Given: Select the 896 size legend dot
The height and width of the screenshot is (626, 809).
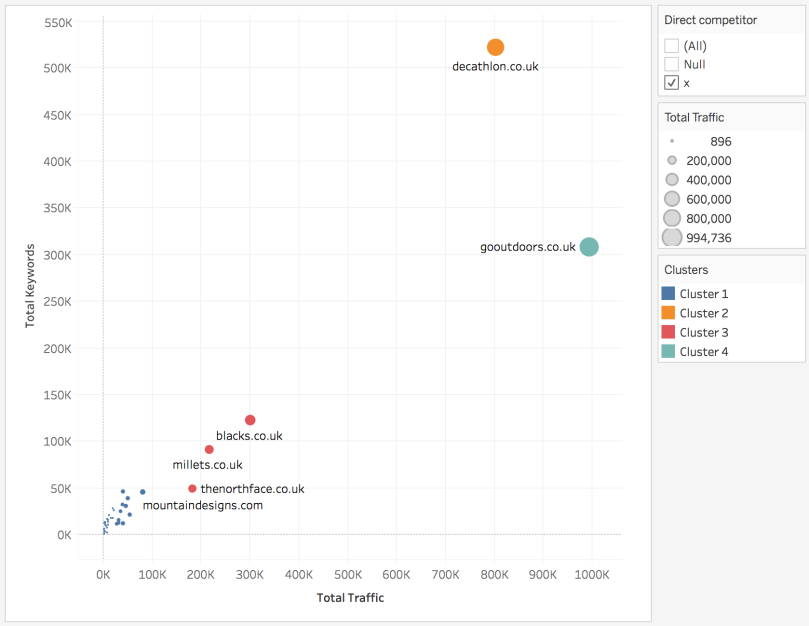Looking at the screenshot, I should 672,141.
